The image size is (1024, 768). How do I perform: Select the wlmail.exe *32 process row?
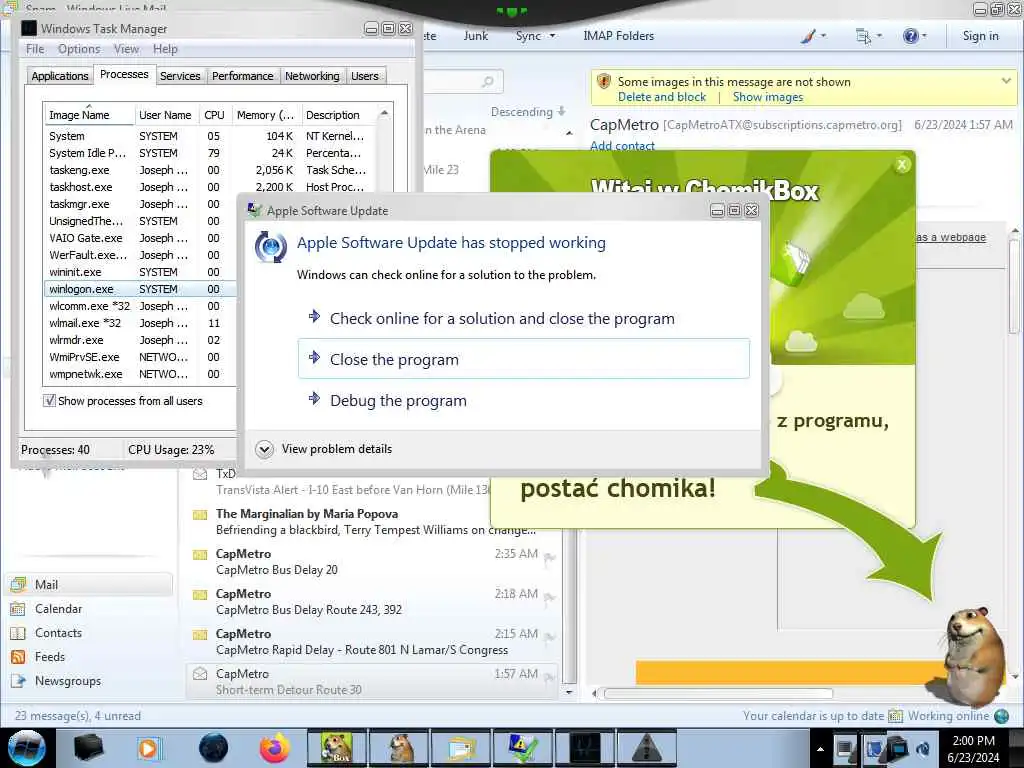pyautogui.click(x=140, y=323)
